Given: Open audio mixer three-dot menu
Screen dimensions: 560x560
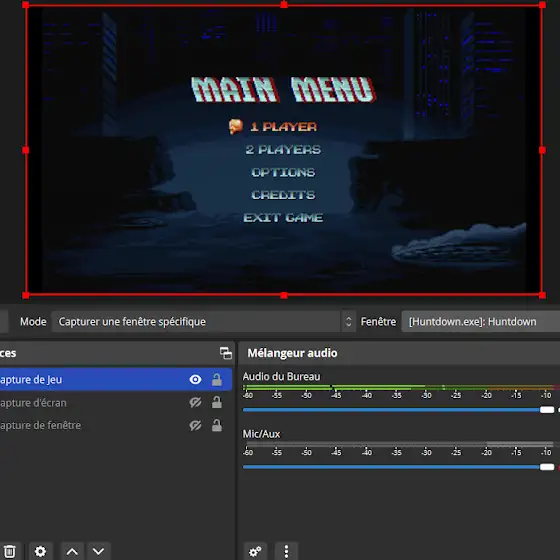Looking at the screenshot, I should pyautogui.click(x=286, y=551).
